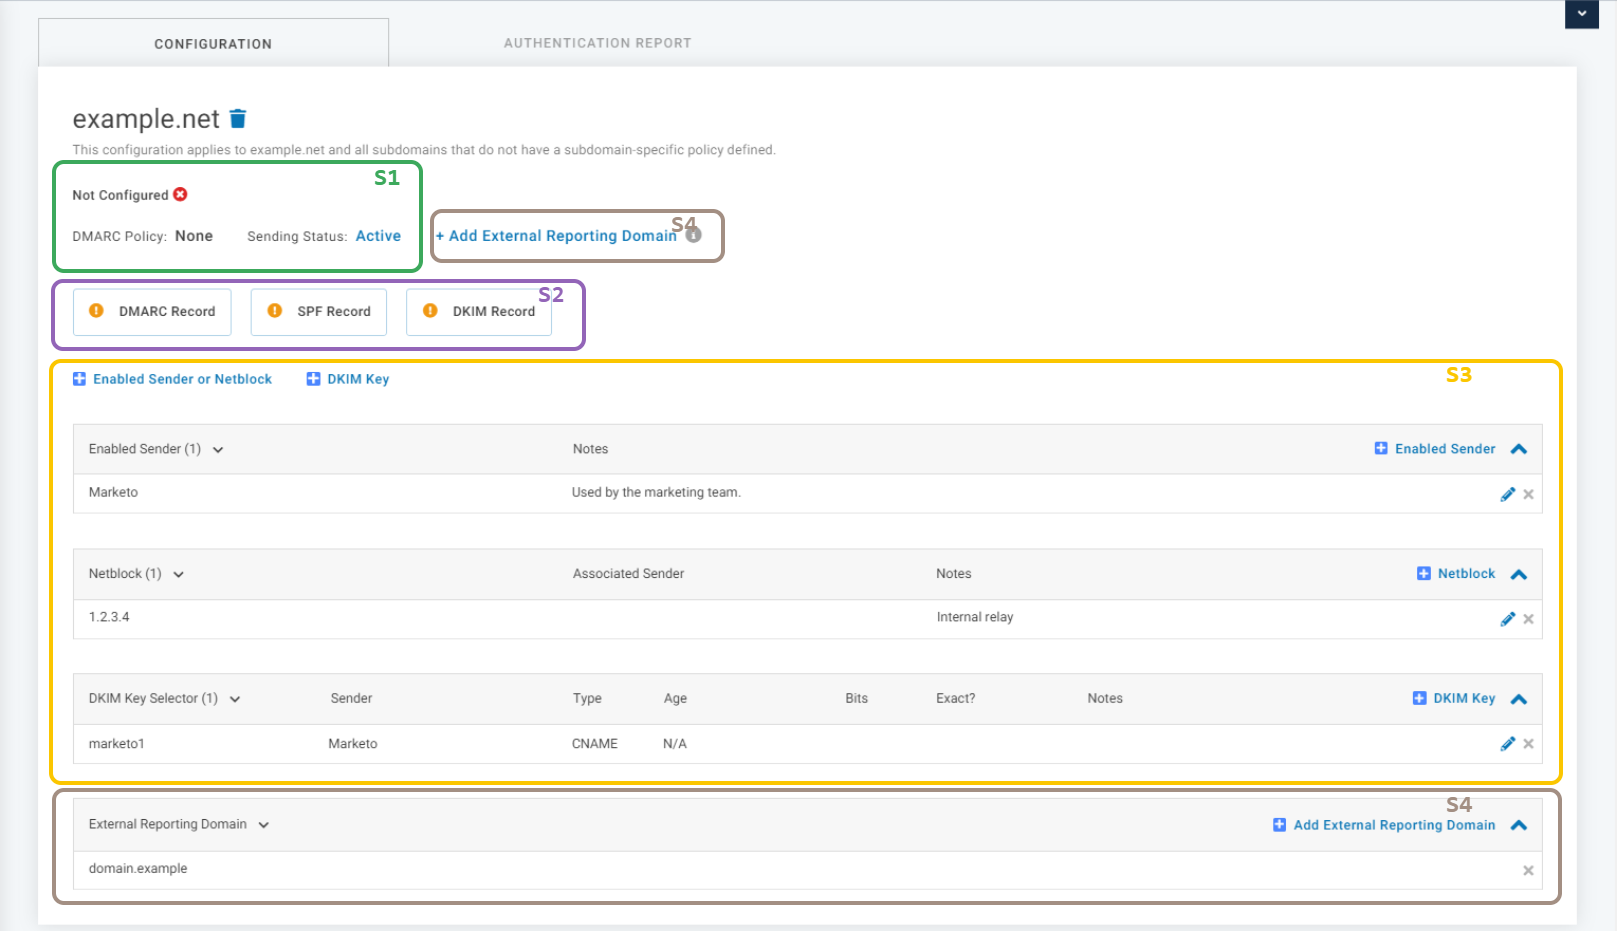1617x931 pixels.
Task: Click the 'Bits' column header
Action: pyautogui.click(x=857, y=699)
